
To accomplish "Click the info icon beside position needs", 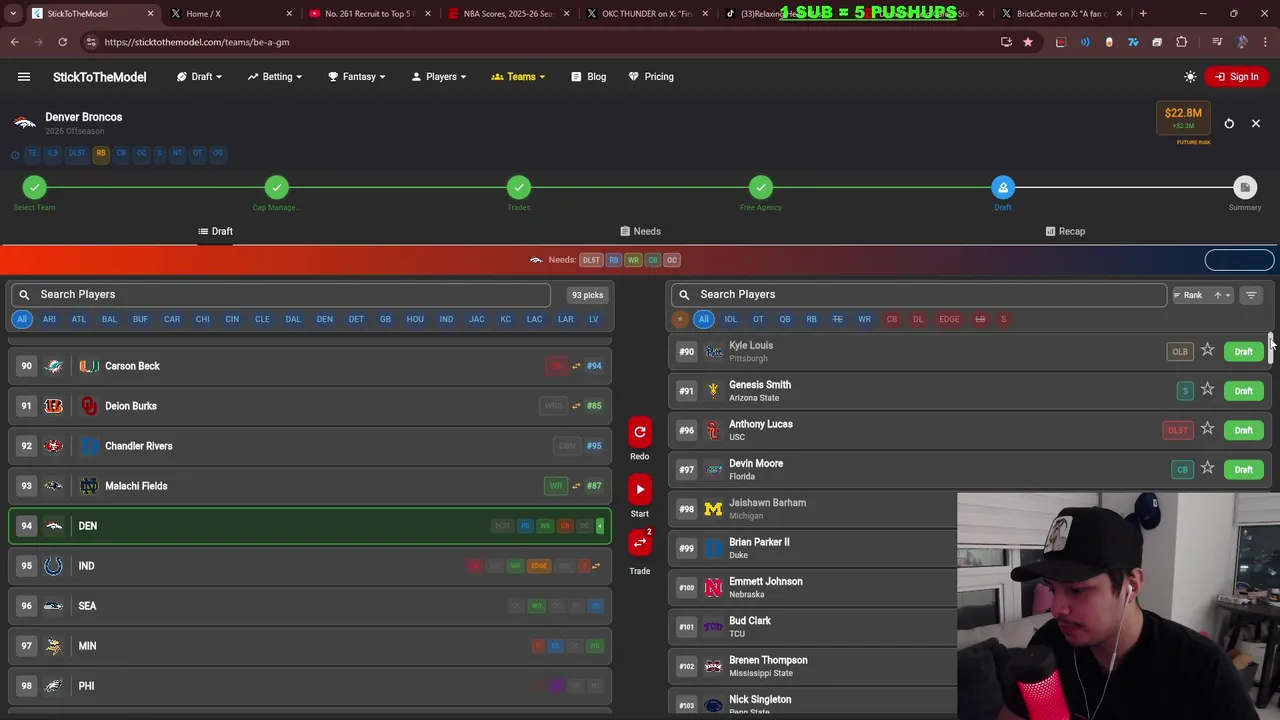I will (15, 154).
